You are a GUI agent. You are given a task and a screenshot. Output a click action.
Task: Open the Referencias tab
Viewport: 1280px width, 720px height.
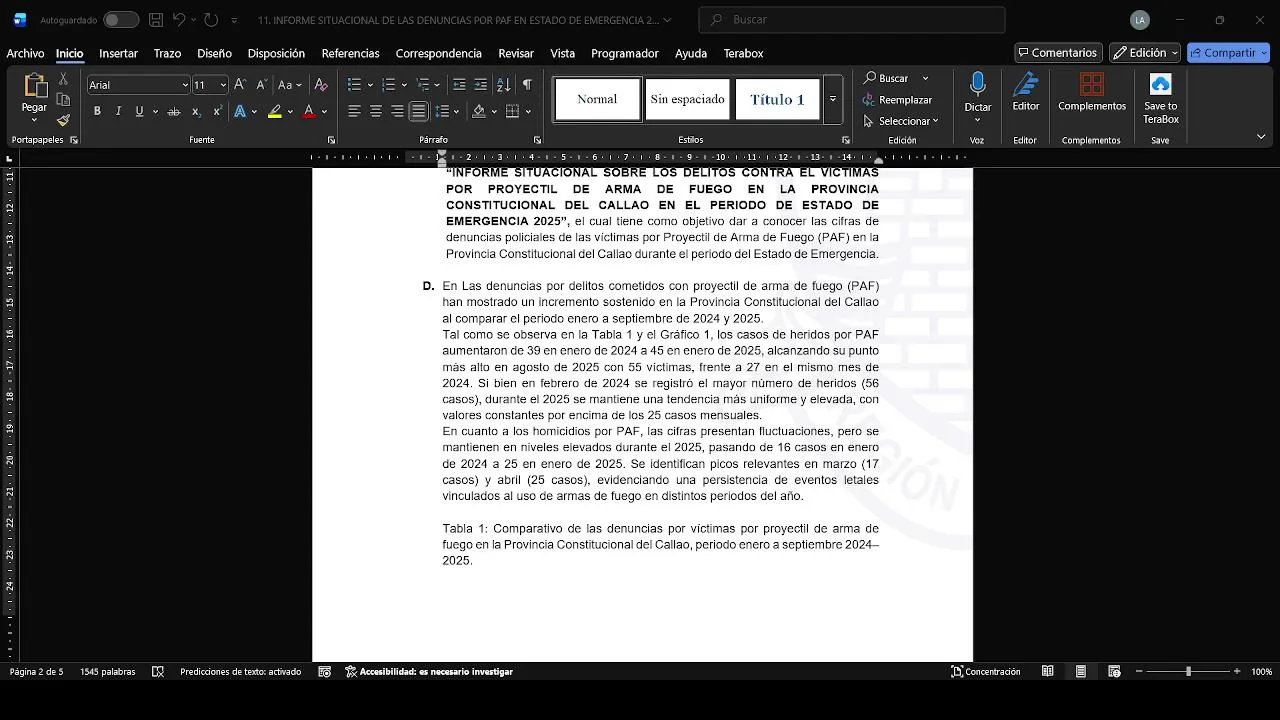point(350,53)
